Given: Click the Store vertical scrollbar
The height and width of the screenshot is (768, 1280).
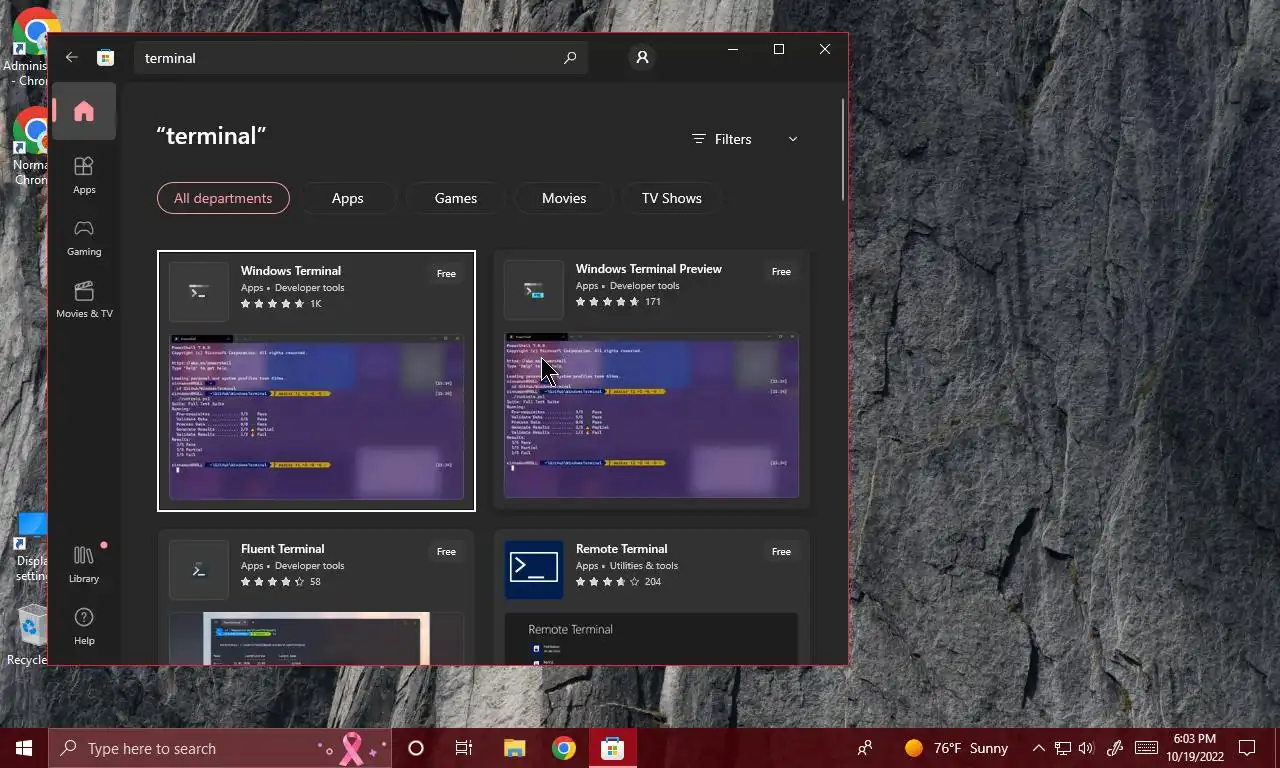Looking at the screenshot, I should click(x=843, y=148).
